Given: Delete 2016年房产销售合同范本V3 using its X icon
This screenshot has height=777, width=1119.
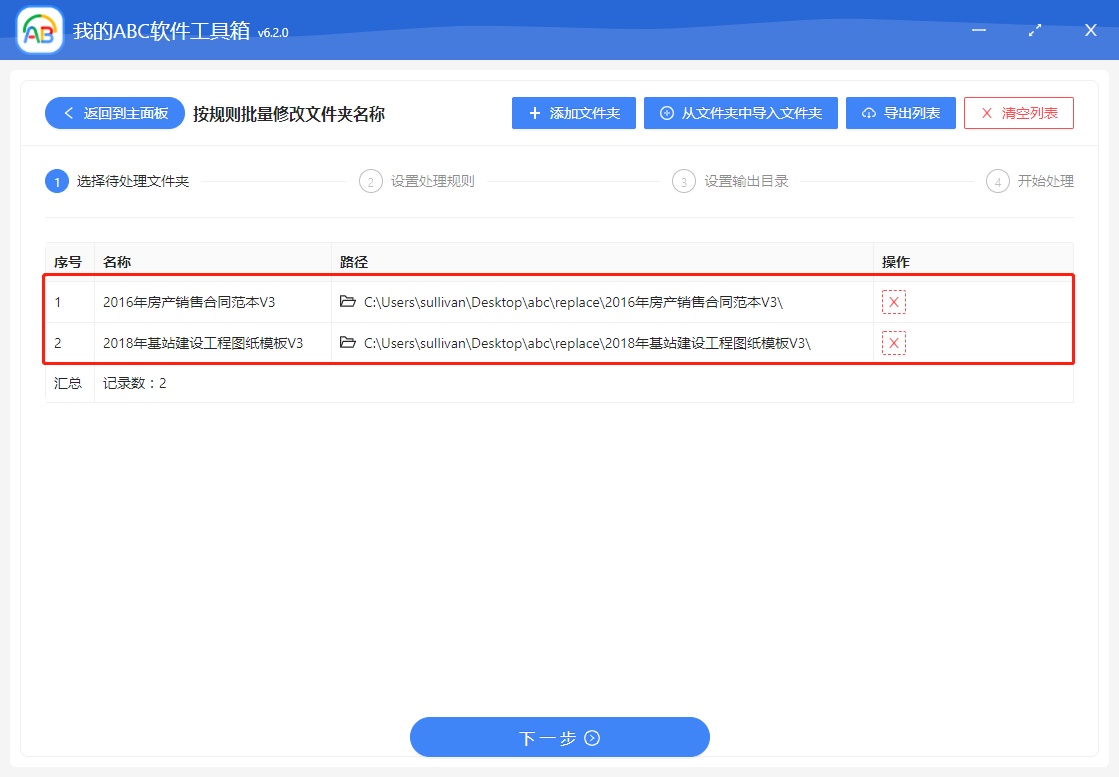Looking at the screenshot, I should click(x=893, y=300).
